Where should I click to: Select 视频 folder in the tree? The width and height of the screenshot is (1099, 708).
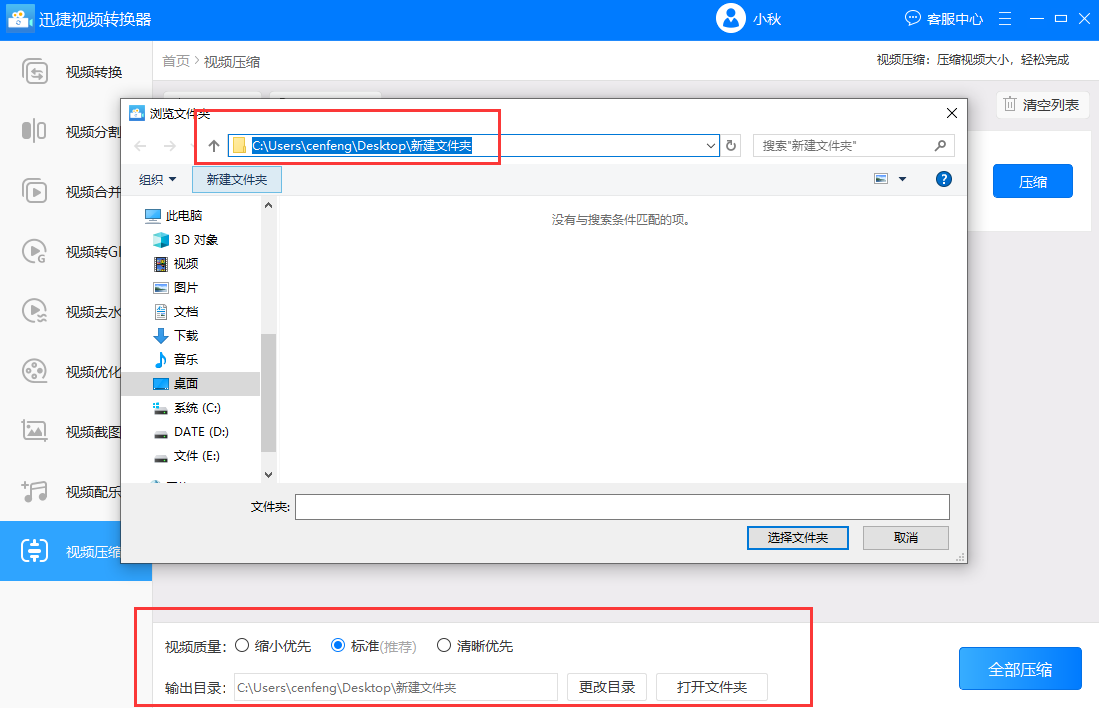click(x=175, y=264)
